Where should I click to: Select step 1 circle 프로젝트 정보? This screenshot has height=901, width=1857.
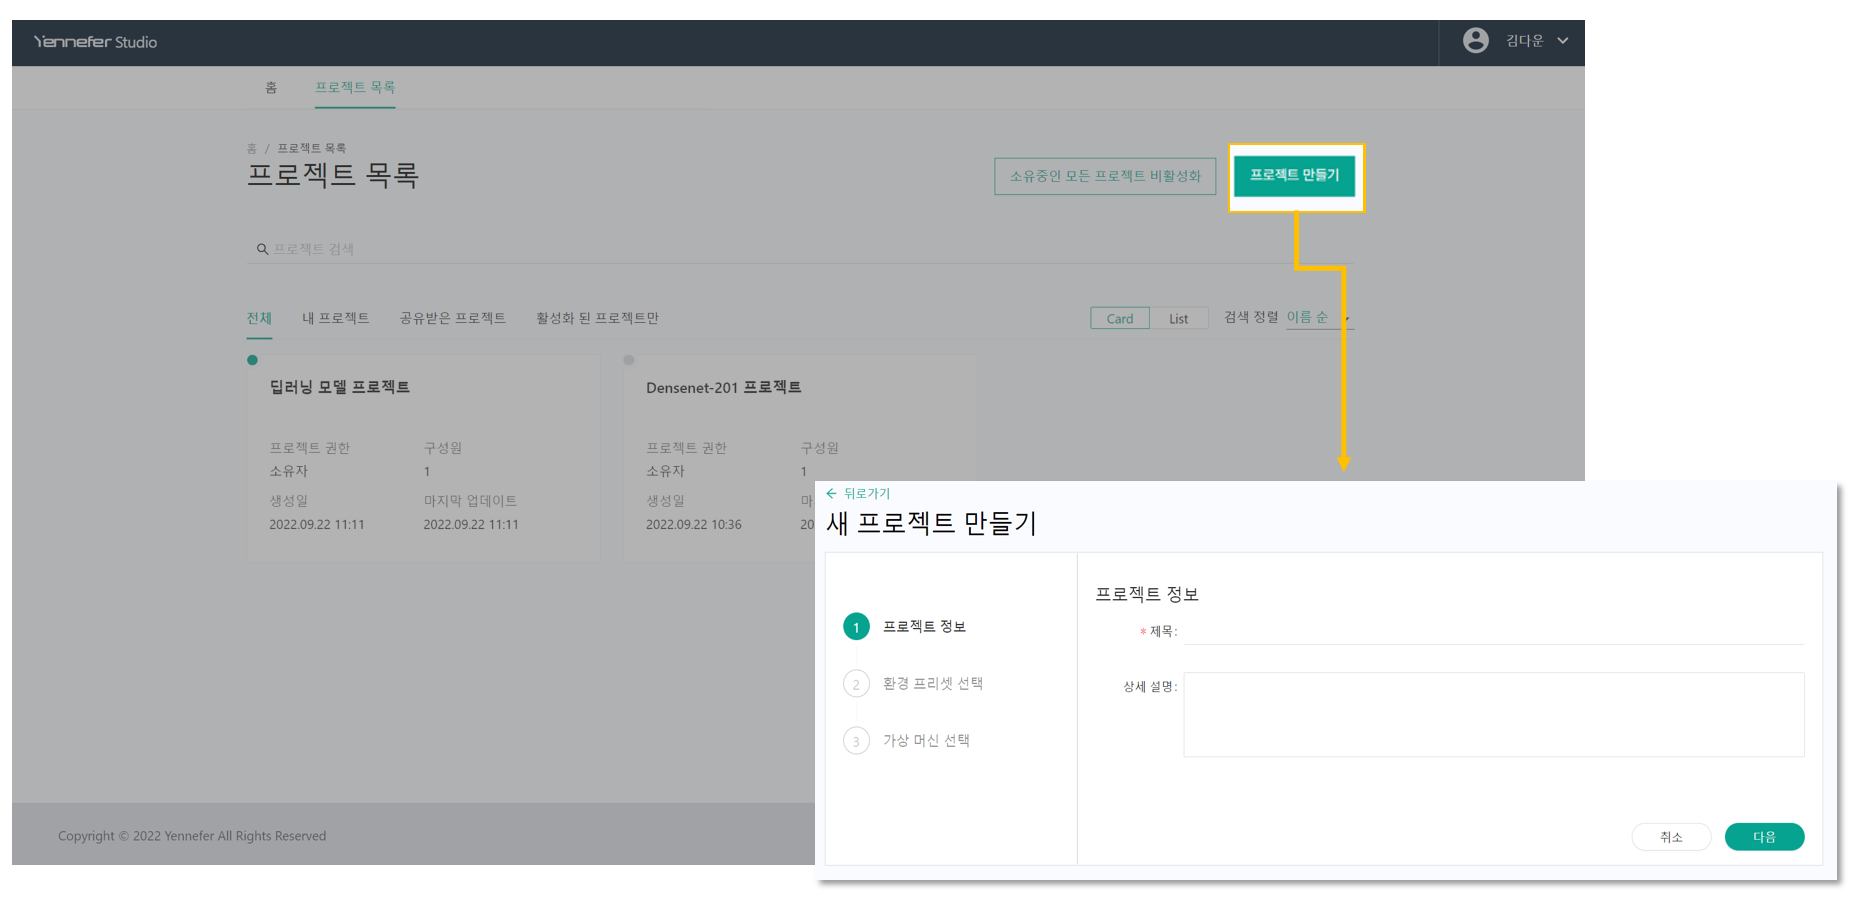click(x=856, y=627)
